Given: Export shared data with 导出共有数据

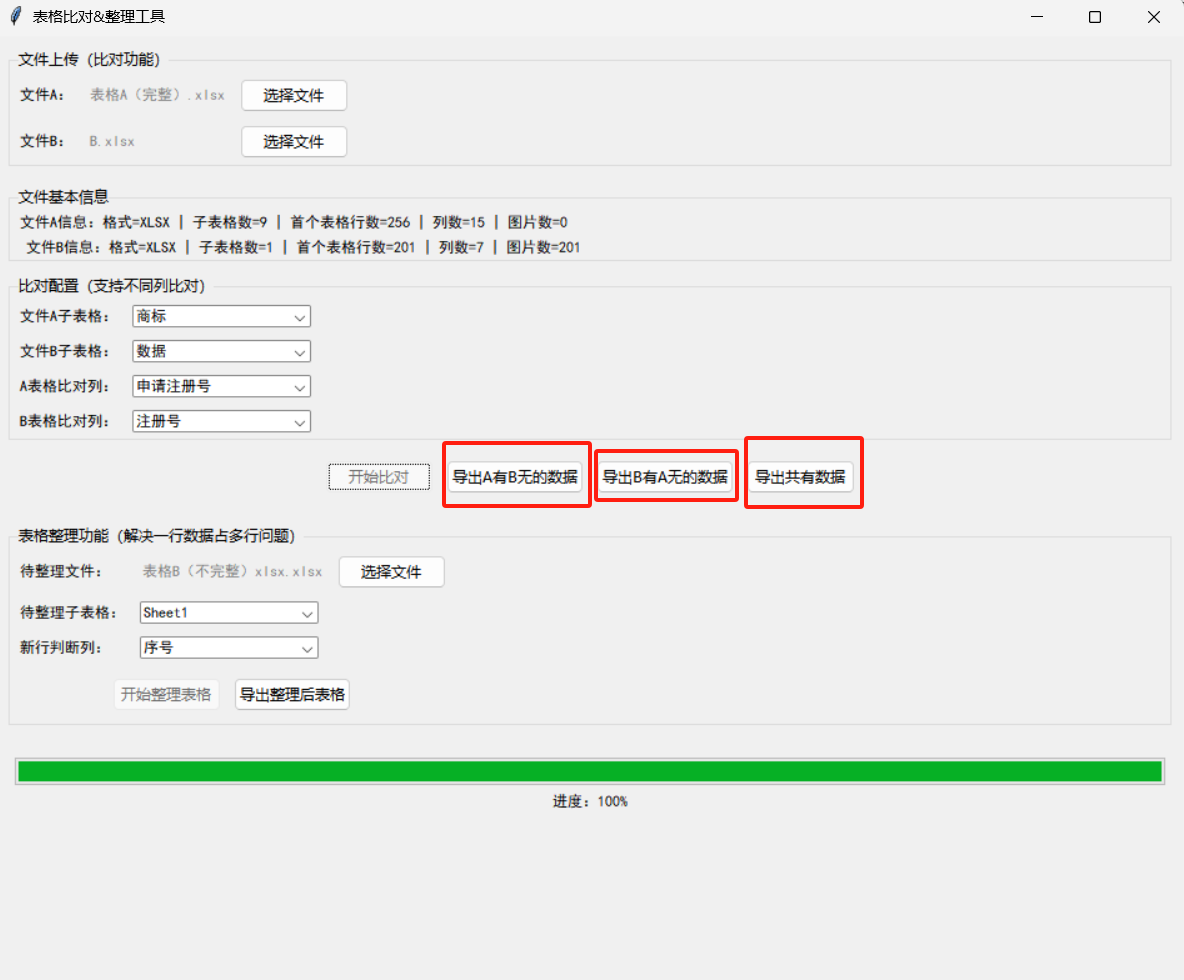Looking at the screenshot, I should [x=800, y=477].
